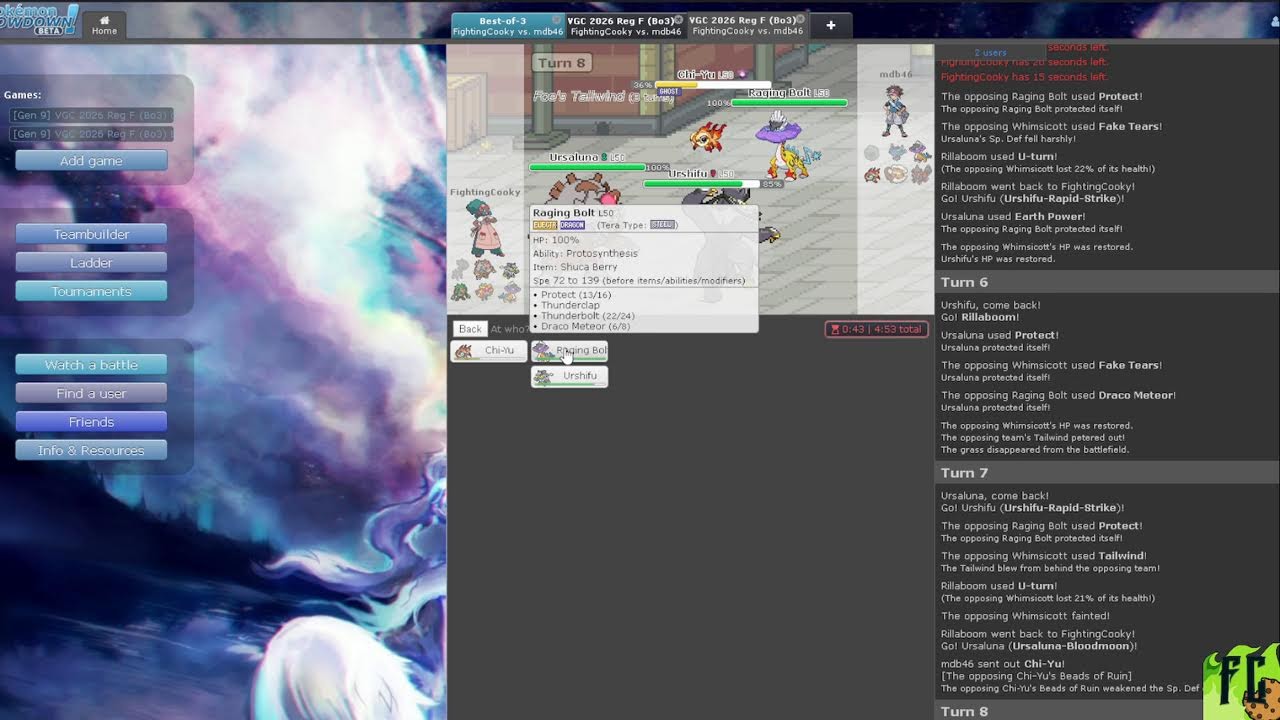Click the '2 users' header above the chat

(x=990, y=52)
